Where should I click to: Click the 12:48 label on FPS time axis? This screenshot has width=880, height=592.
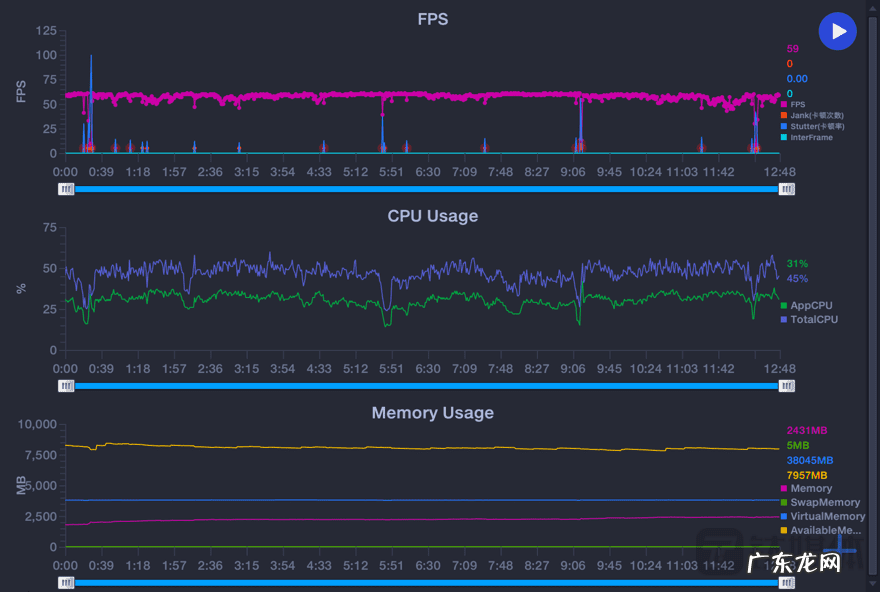pyautogui.click(x=780, y=172)
